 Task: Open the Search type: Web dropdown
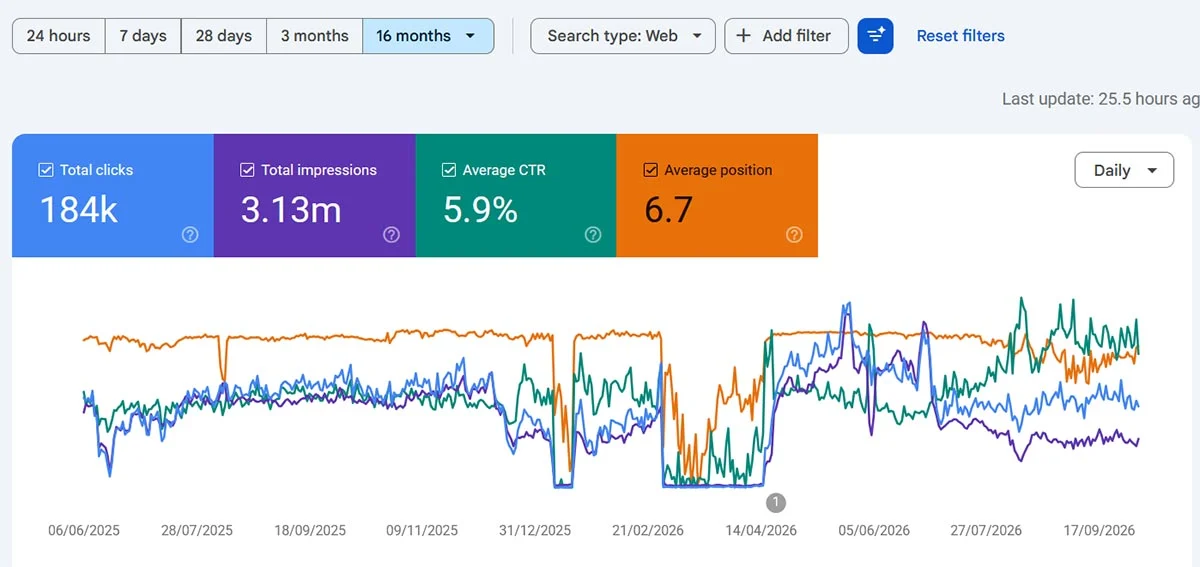click(623, 36)
